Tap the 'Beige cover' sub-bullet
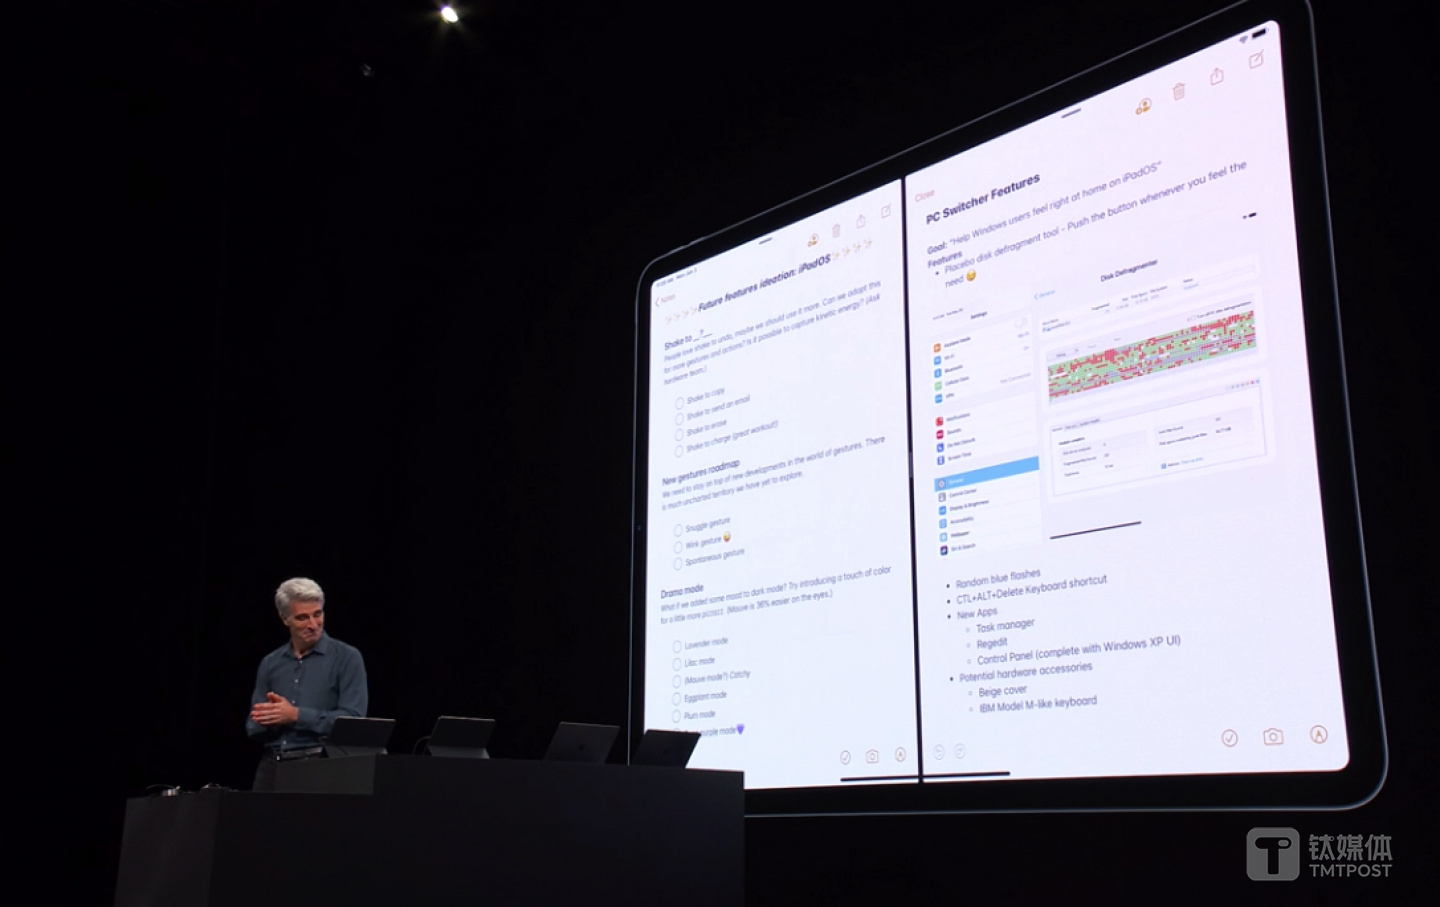 pyautogui.click(x=1002, y=691)
